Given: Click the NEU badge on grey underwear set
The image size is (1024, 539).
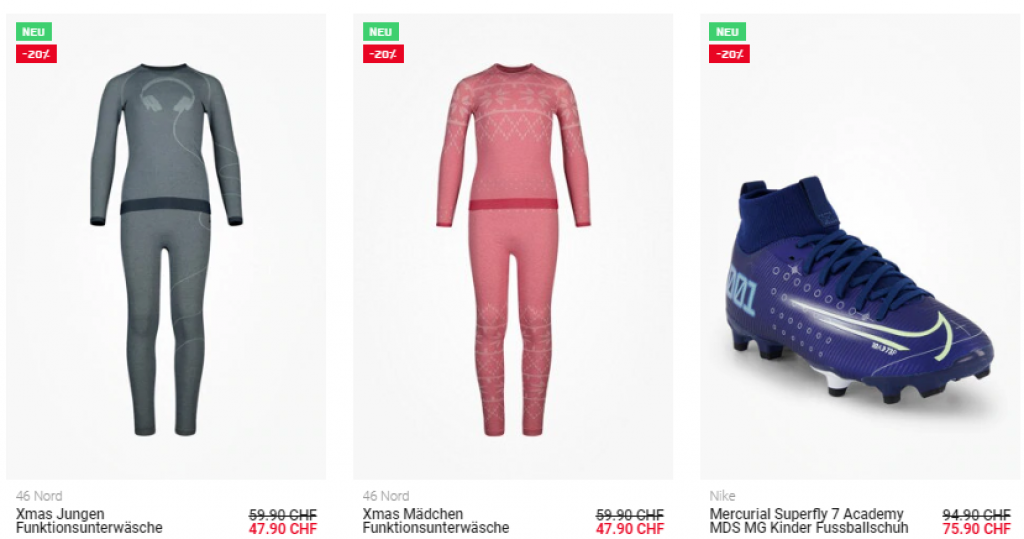Looking at the screenshot, I should (33, 31).
